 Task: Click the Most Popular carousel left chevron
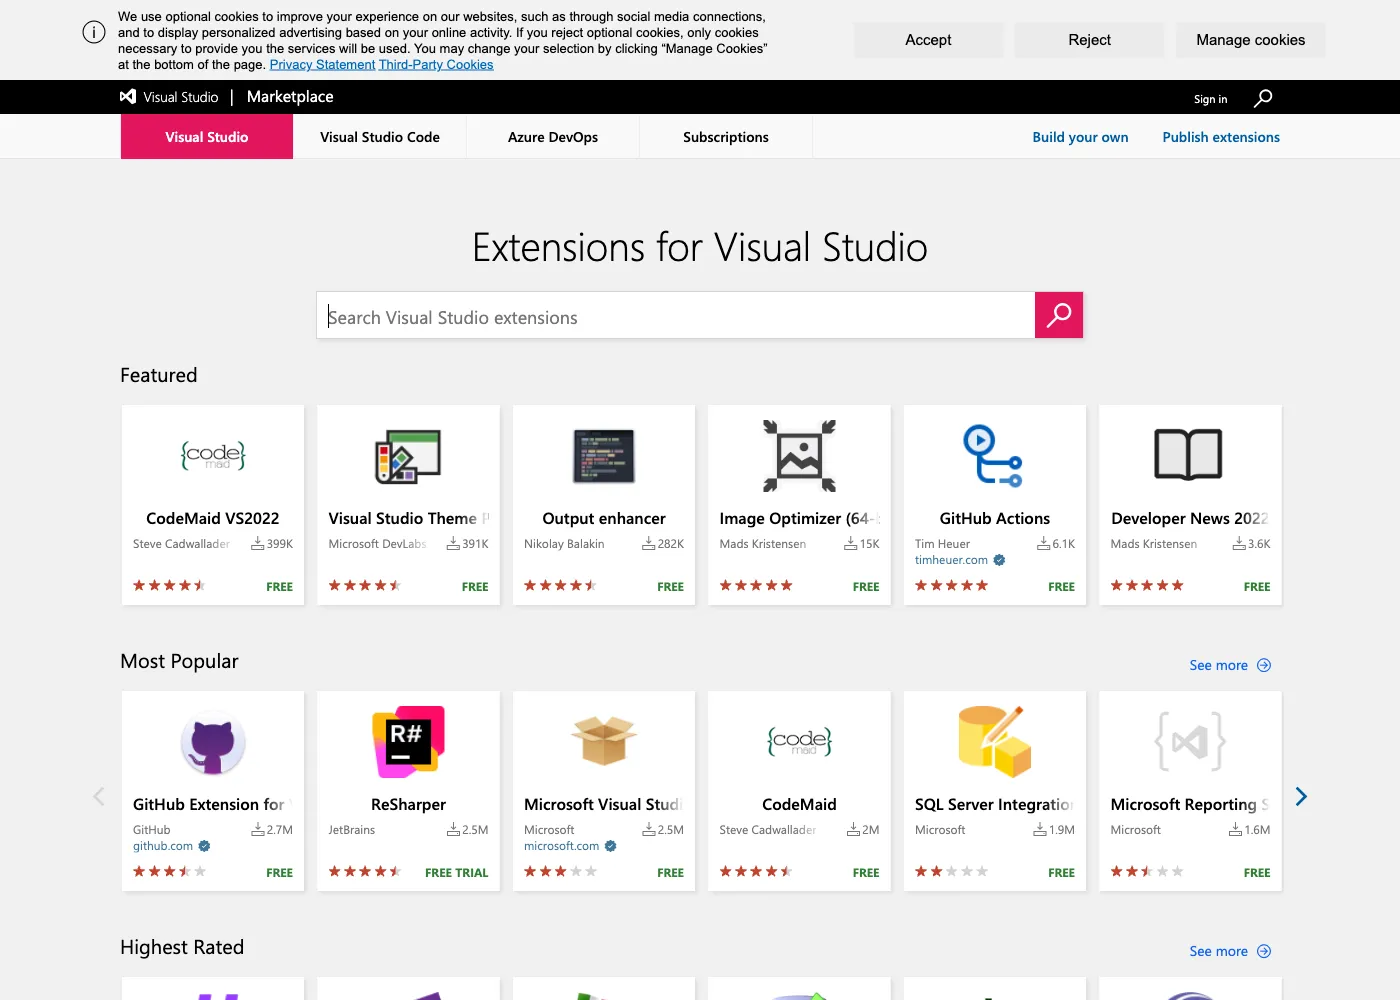coord(99,797)
